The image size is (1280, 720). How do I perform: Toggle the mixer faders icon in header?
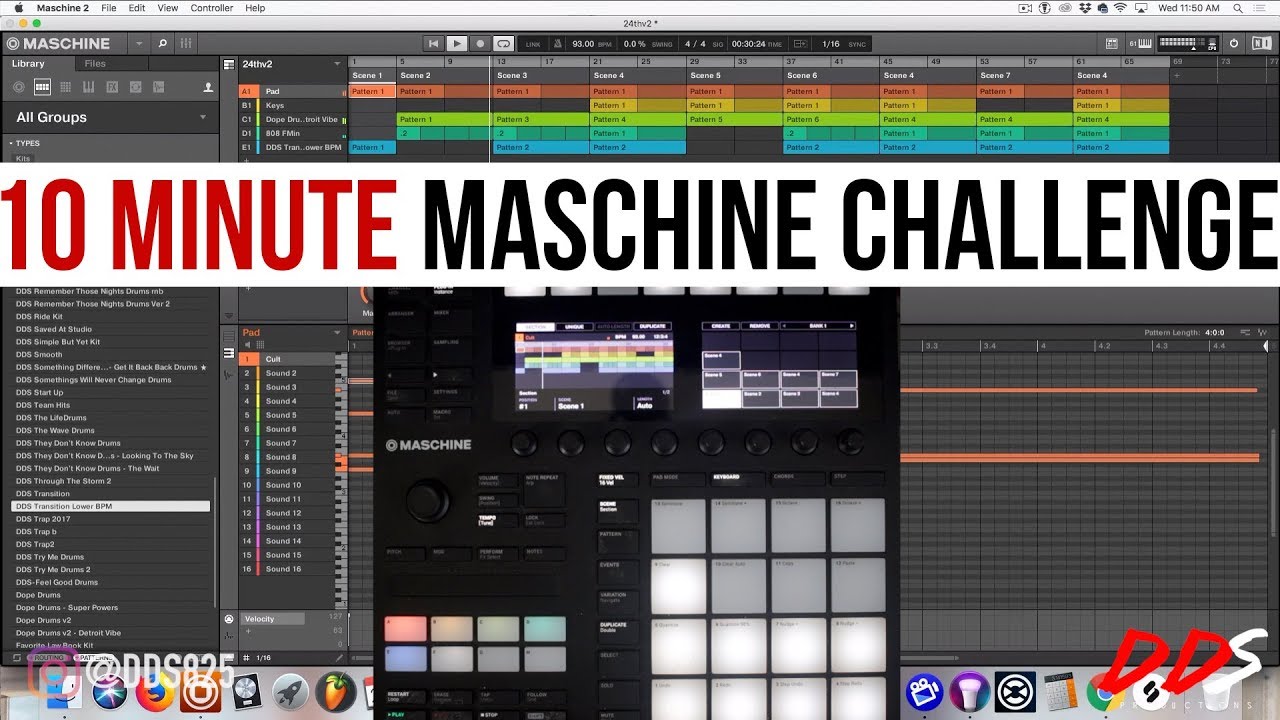(x=185, y=43)
